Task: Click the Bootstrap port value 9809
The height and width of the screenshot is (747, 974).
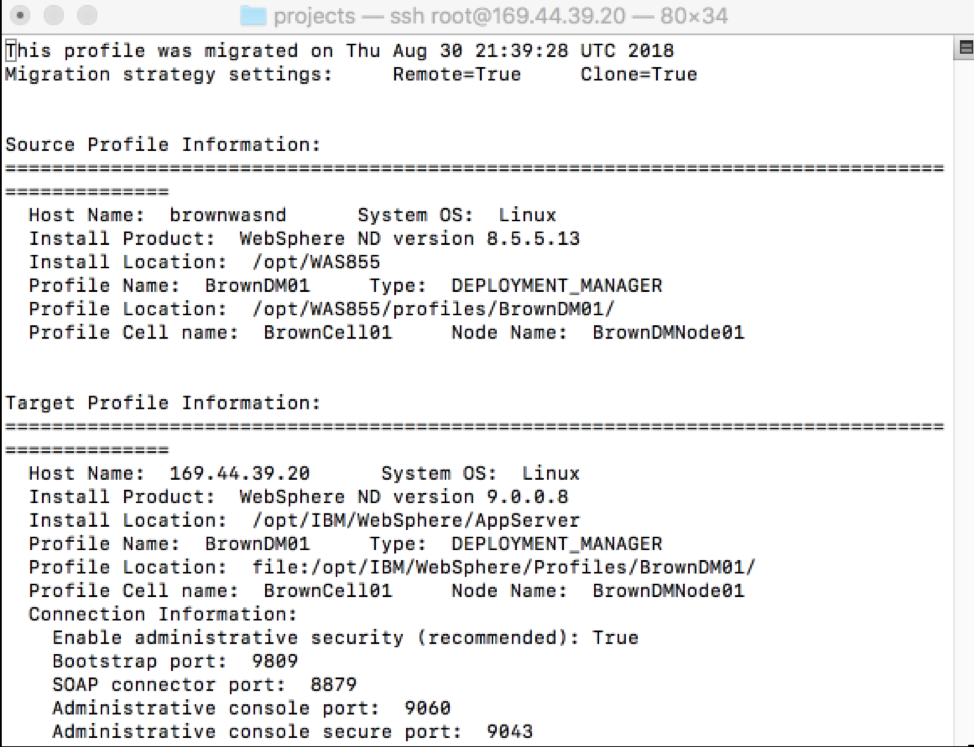Action: pyautogui.click(x=274, y=661)
